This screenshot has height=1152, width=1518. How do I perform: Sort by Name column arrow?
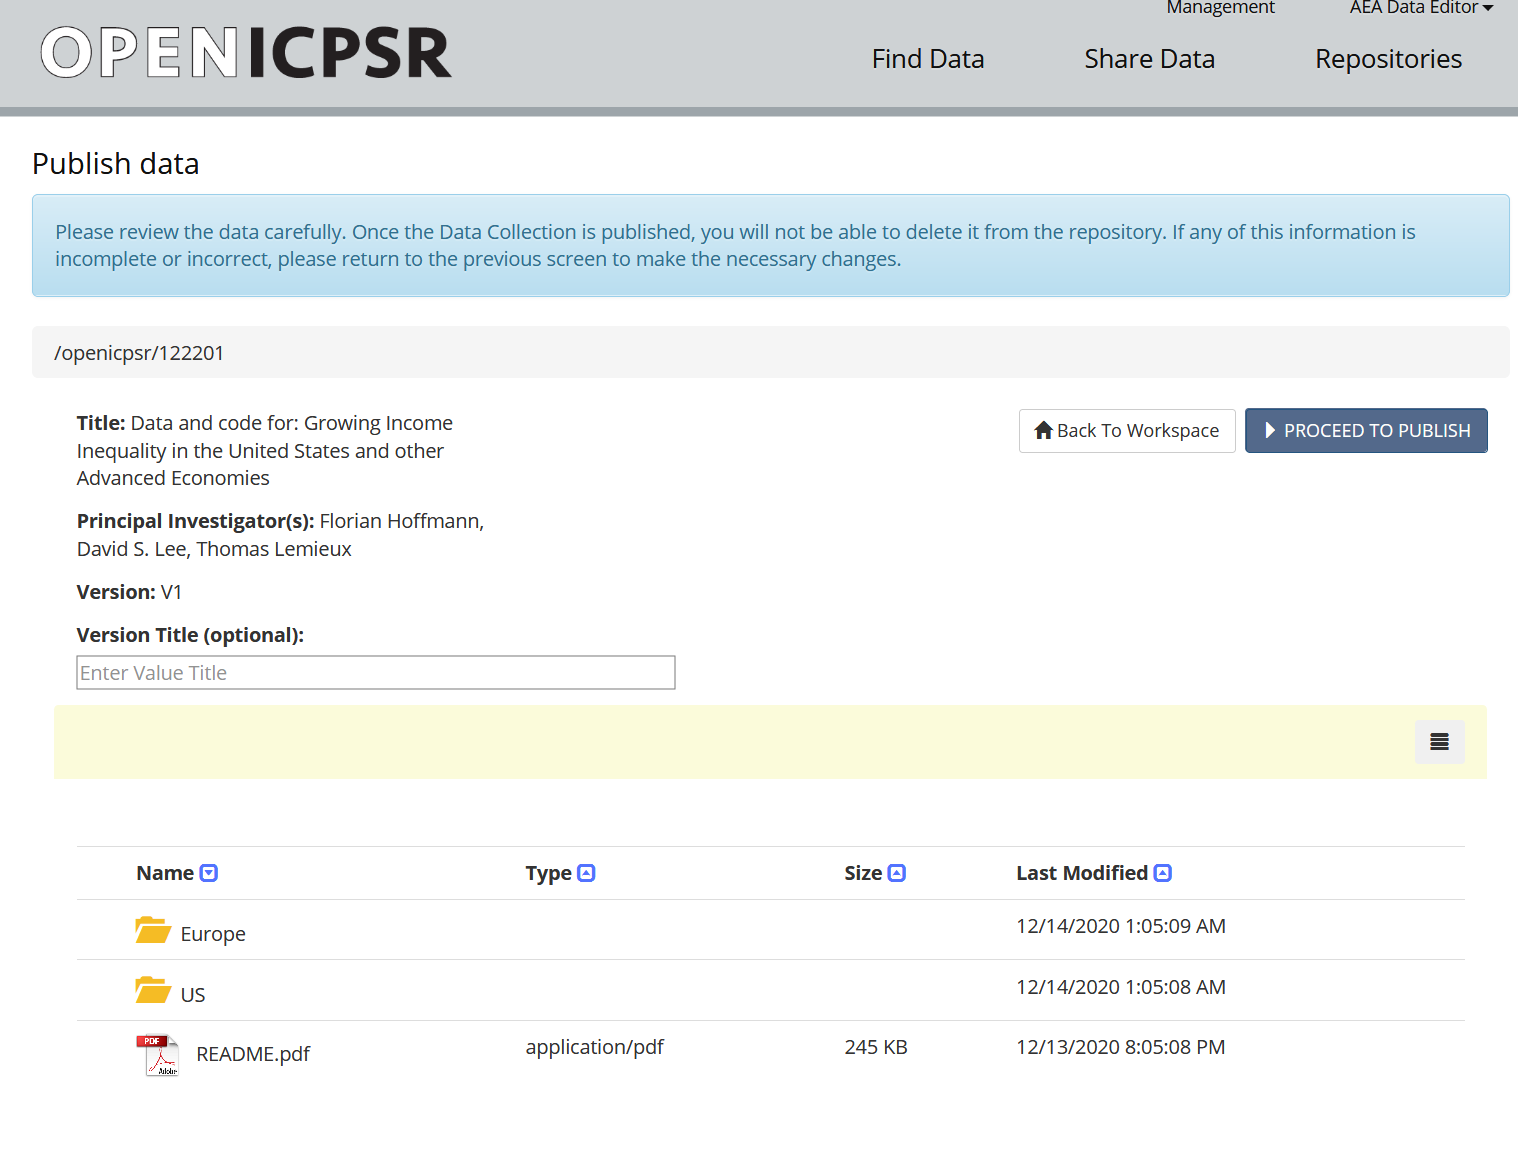(x=209, y=873)
